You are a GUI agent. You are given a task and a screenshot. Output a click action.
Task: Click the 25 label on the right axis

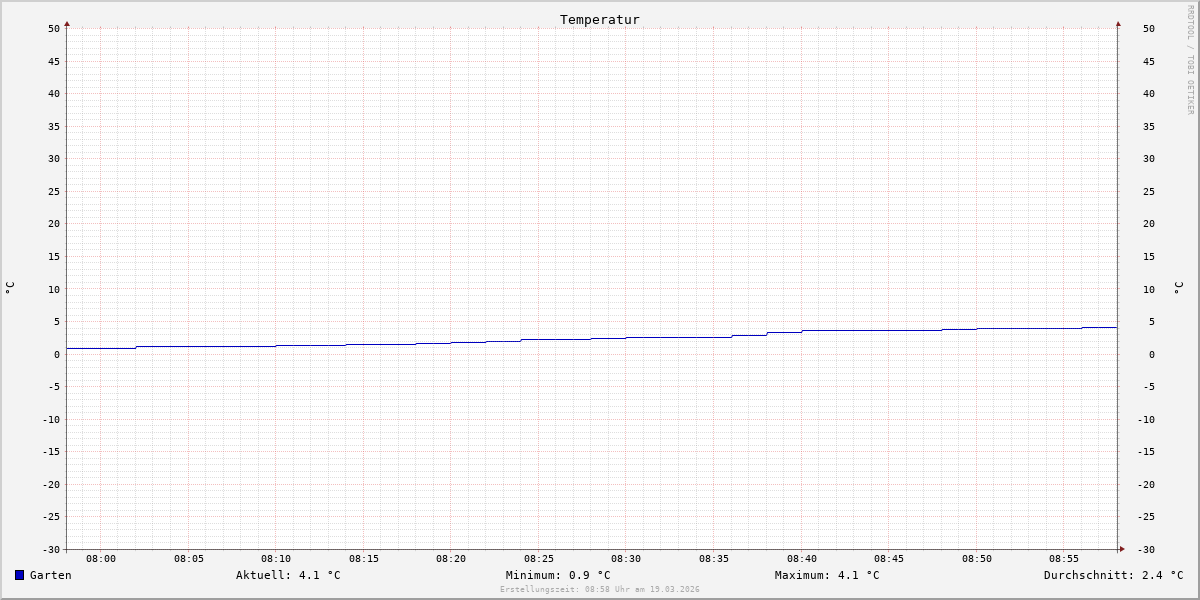pos(1149,191)
